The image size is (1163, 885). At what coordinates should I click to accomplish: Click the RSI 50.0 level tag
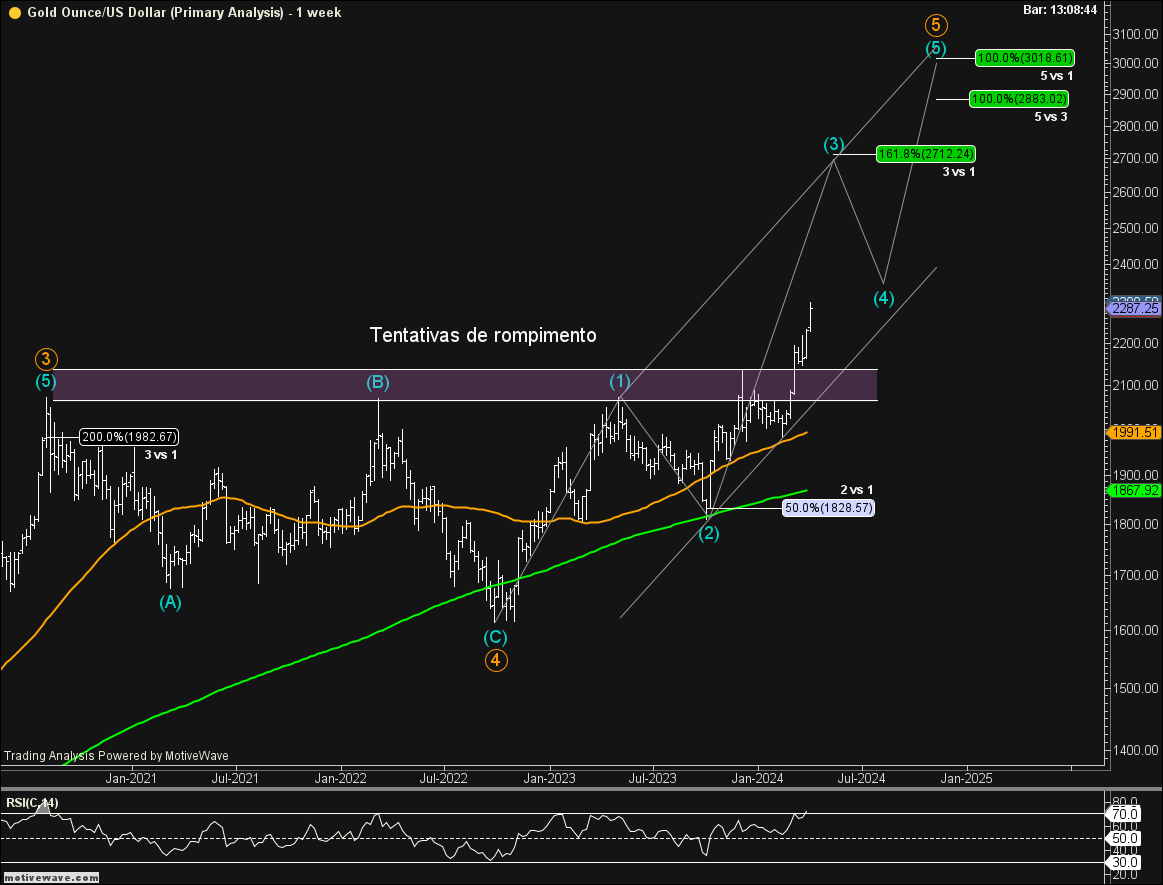point(1124,838)
